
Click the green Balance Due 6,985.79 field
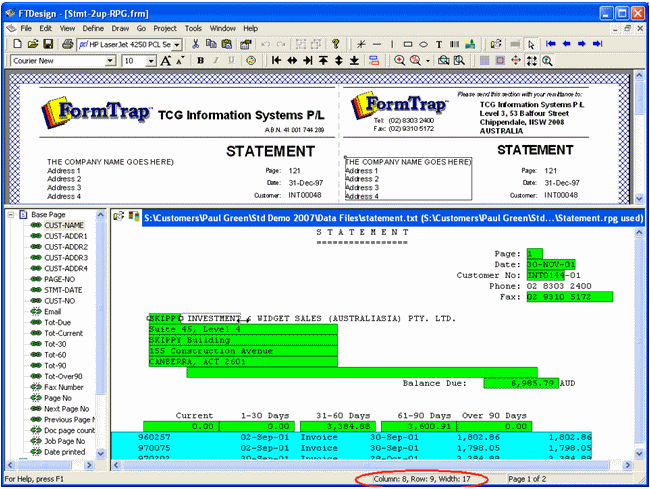click(x=521, y=383)
